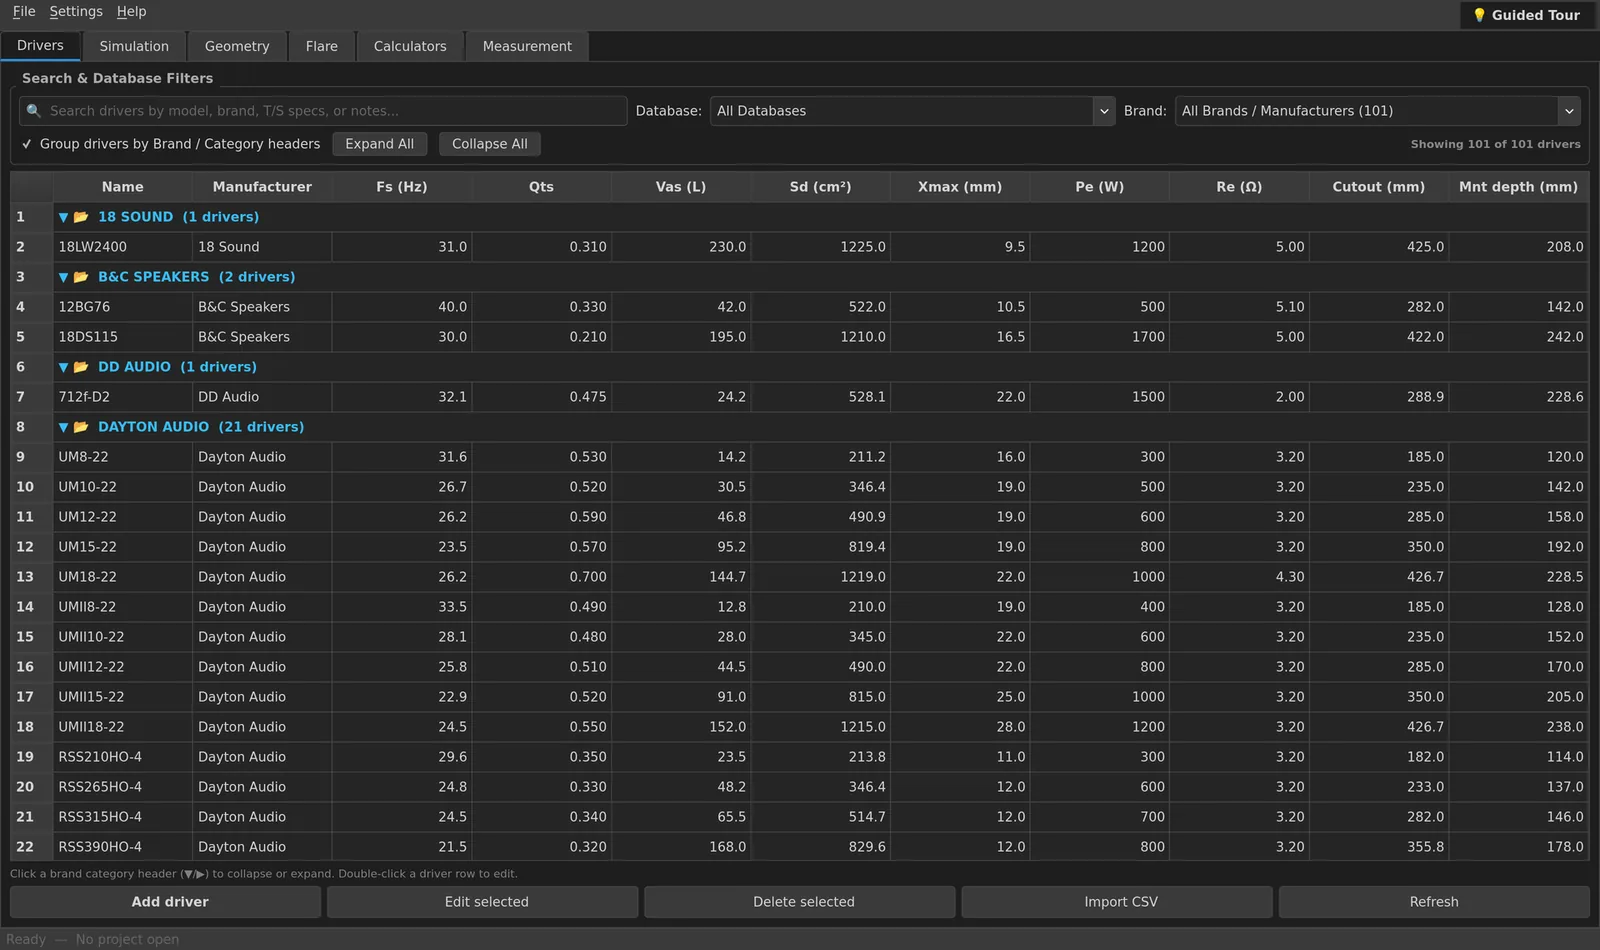1600x950 pixels.
Task: Click the folder icon beside 18 SOUND
Action: (x=81, y=217)
